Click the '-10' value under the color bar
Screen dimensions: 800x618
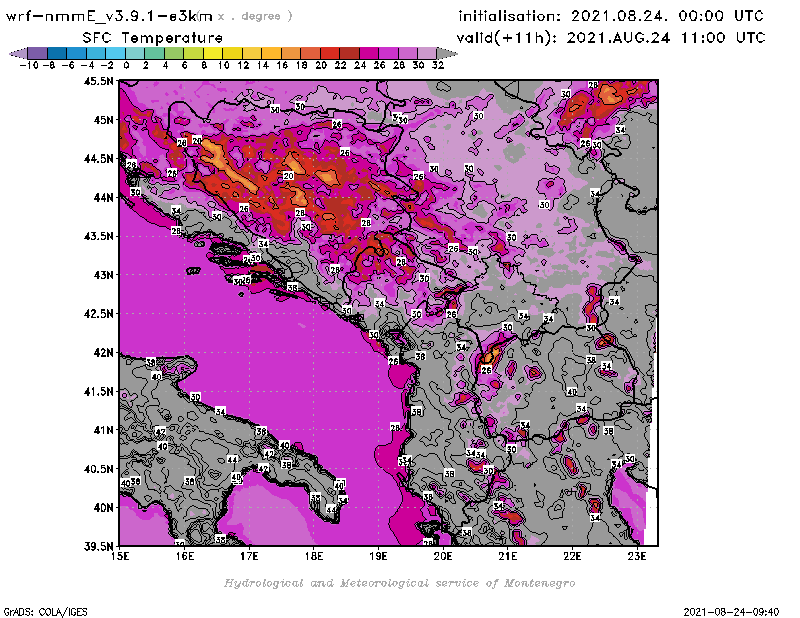pos(29,65)
